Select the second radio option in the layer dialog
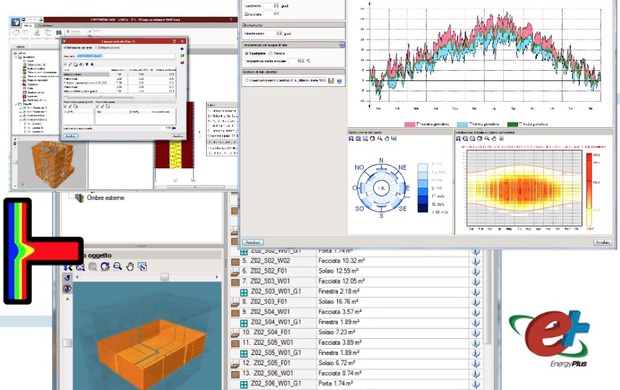The width and height of the screenshot is (620, 390). click(x=96, y=48)
